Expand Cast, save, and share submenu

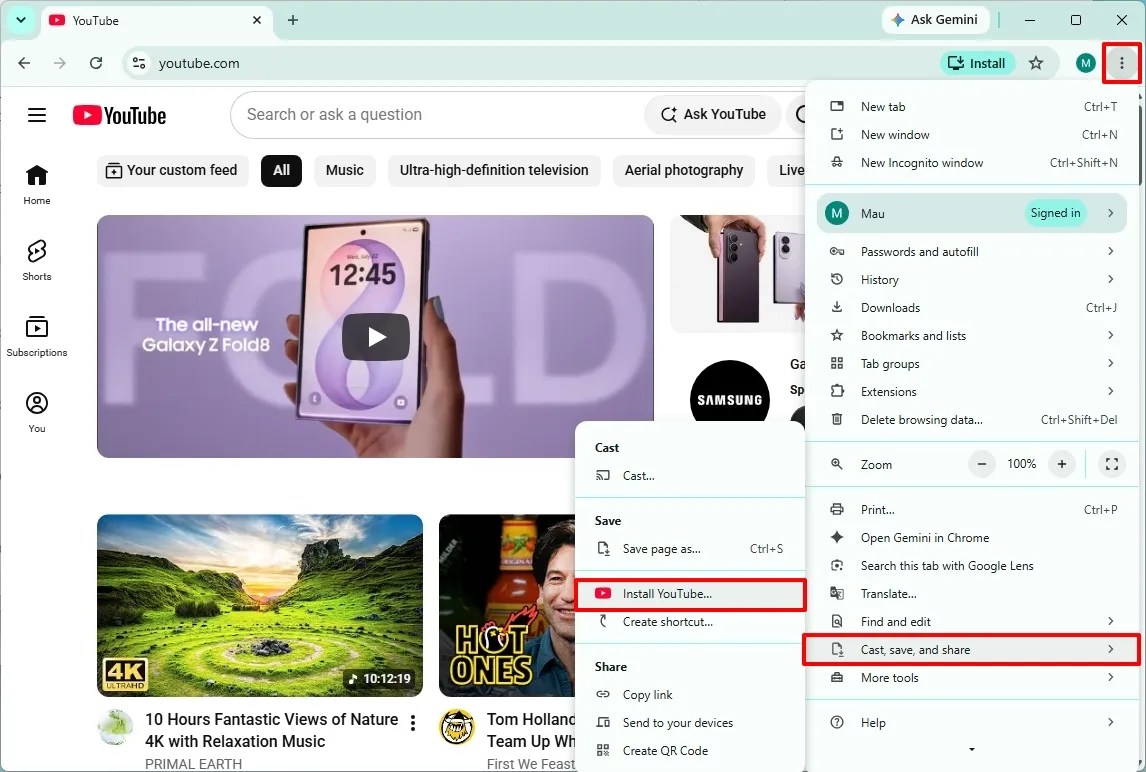tap(972, 650)
